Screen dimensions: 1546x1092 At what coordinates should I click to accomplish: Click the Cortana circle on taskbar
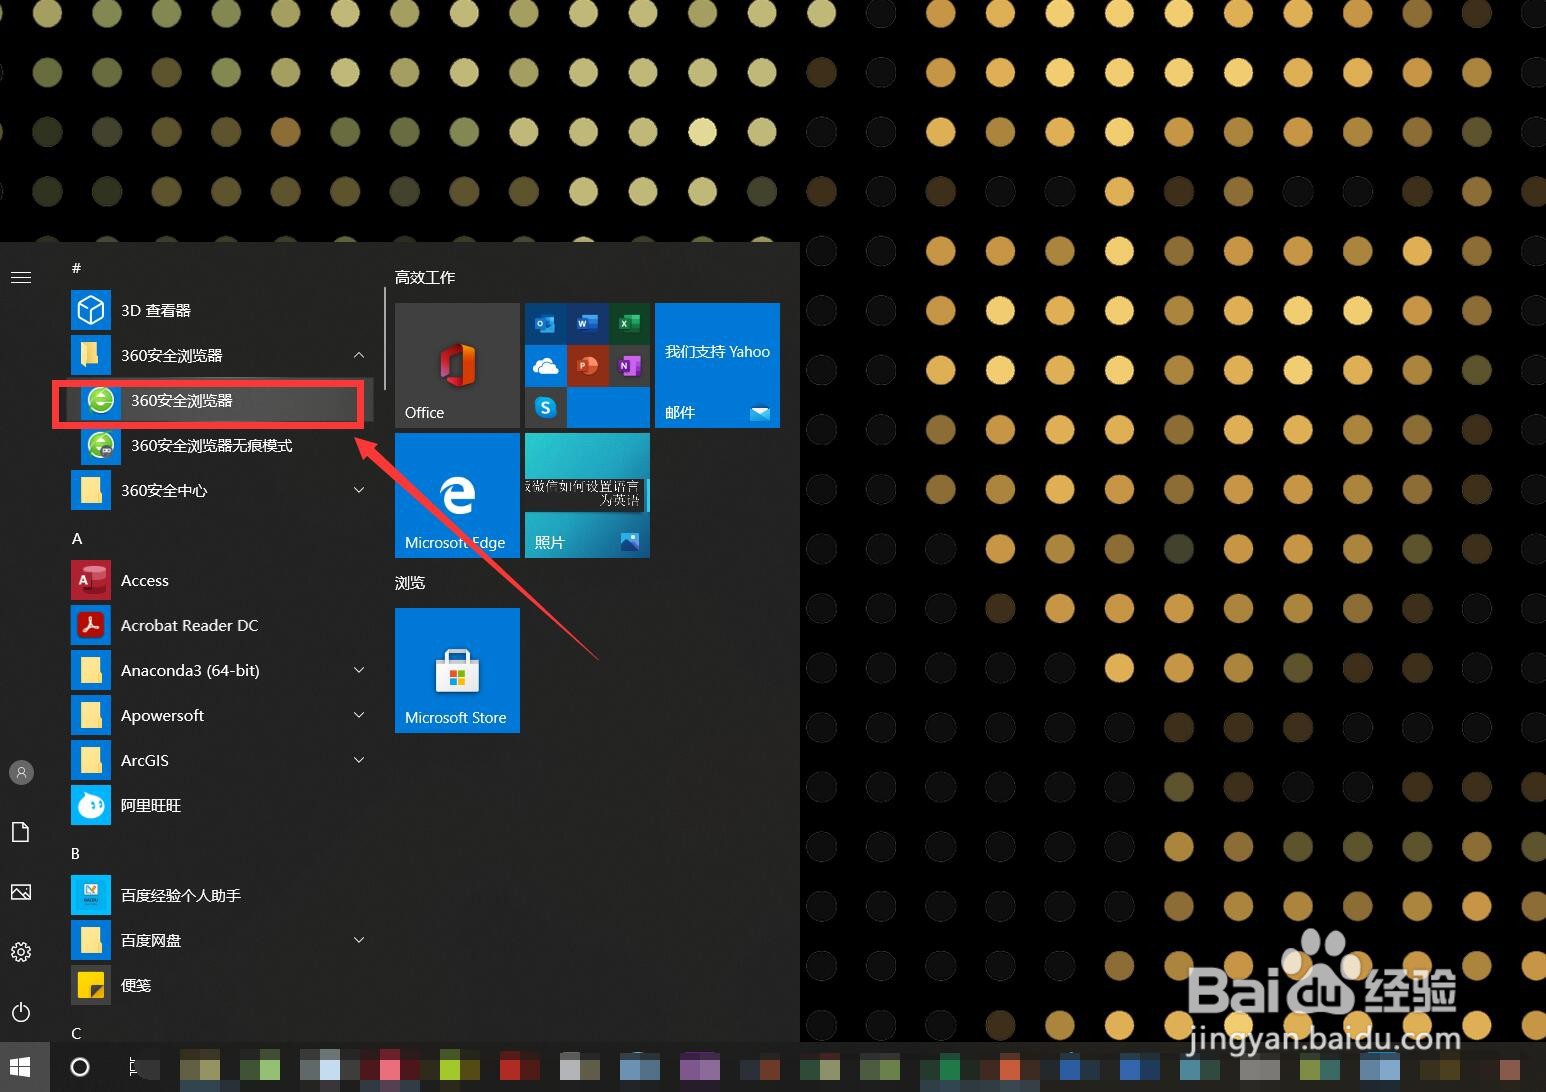point(80,1067)
